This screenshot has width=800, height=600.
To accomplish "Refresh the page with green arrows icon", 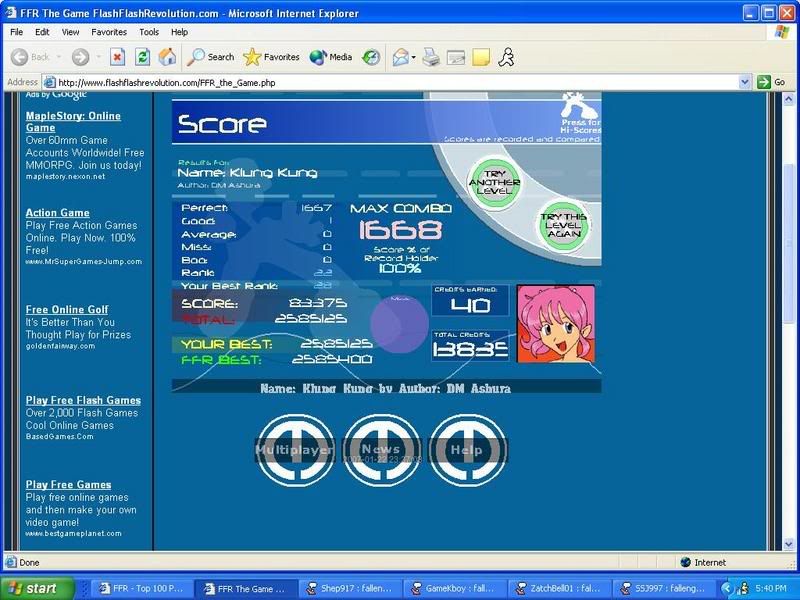I will tap(142, 57).
